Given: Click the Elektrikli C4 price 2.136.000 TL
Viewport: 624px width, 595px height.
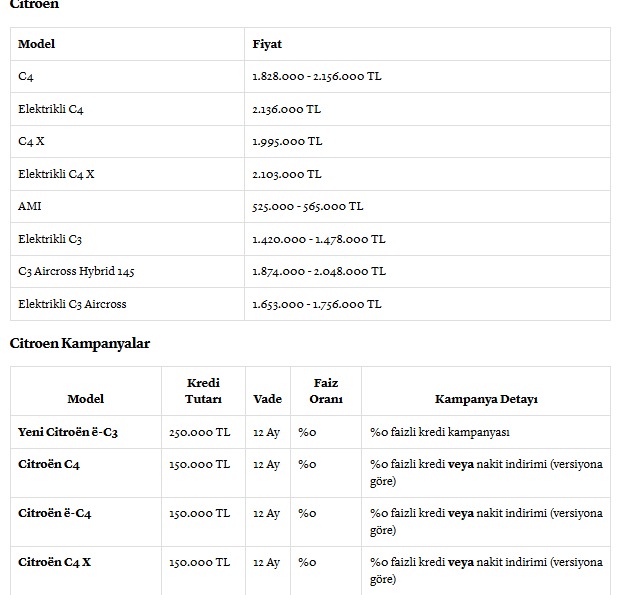Looking at the screenshot, I should [287, 109].
